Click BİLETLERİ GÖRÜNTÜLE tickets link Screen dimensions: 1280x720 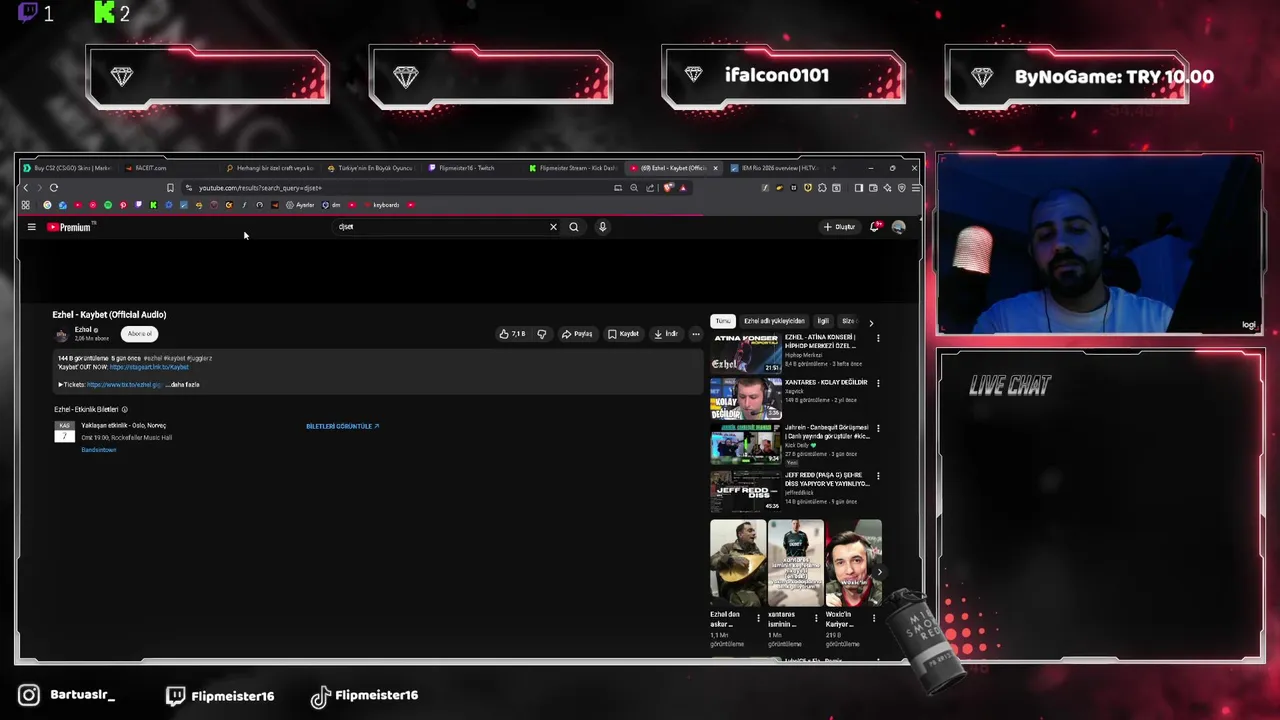(342, 426)
